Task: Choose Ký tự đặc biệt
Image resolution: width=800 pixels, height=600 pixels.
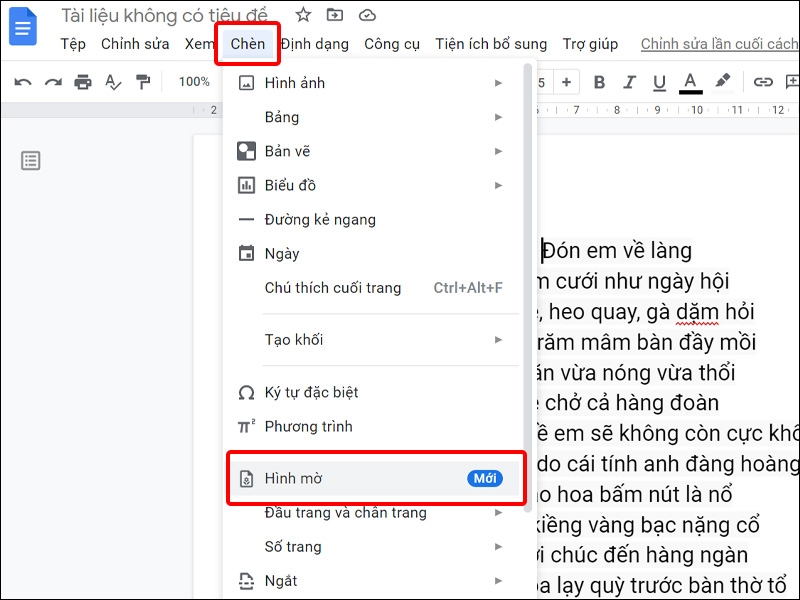Action: click(373, 392)
